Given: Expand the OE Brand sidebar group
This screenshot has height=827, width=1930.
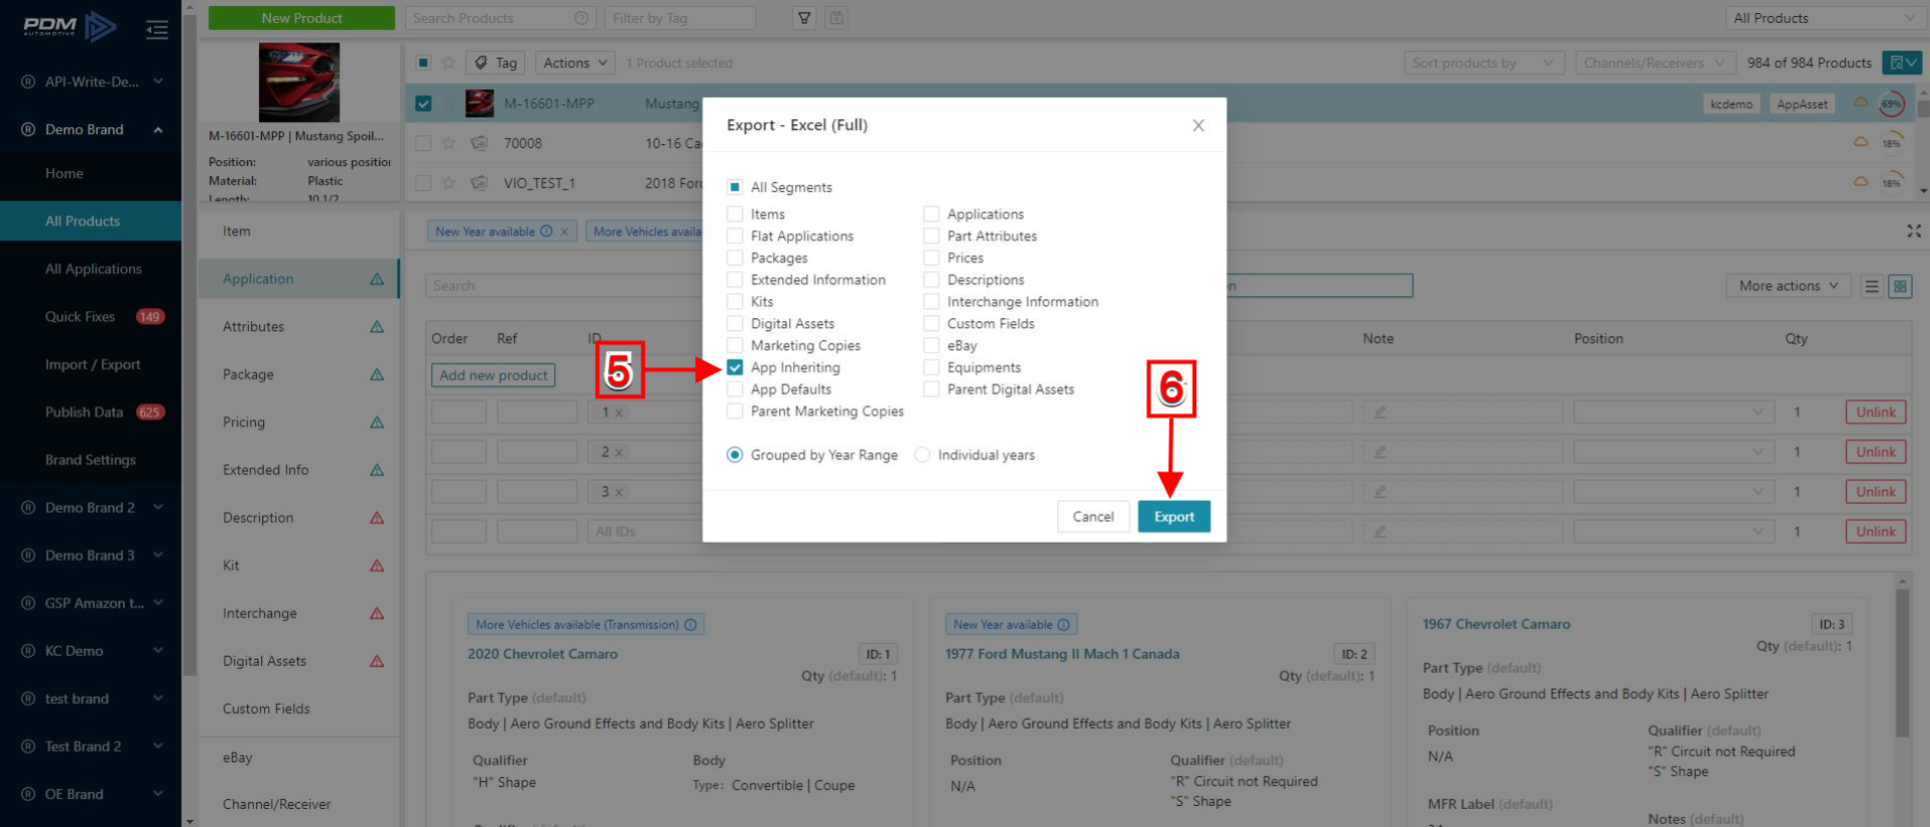Looking at the screenshot, I should coord(158,794).
